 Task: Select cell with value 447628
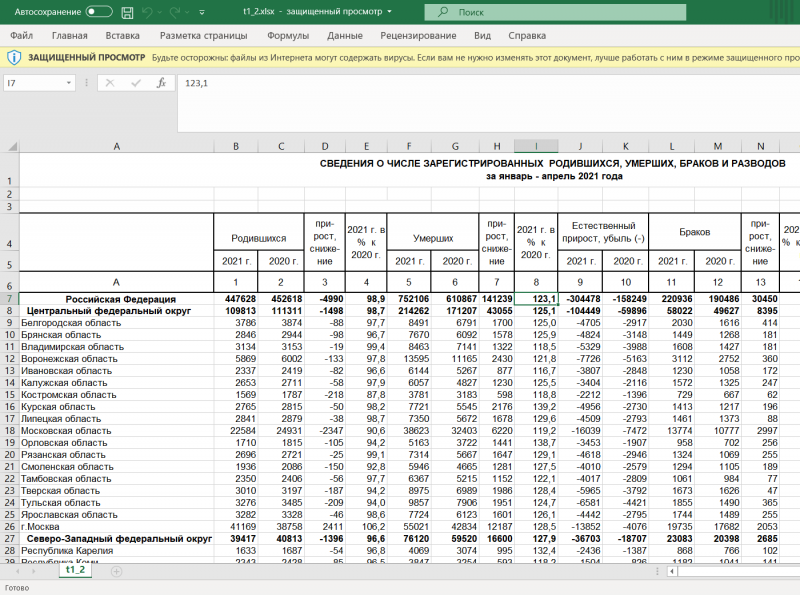(x=236, y=299)
